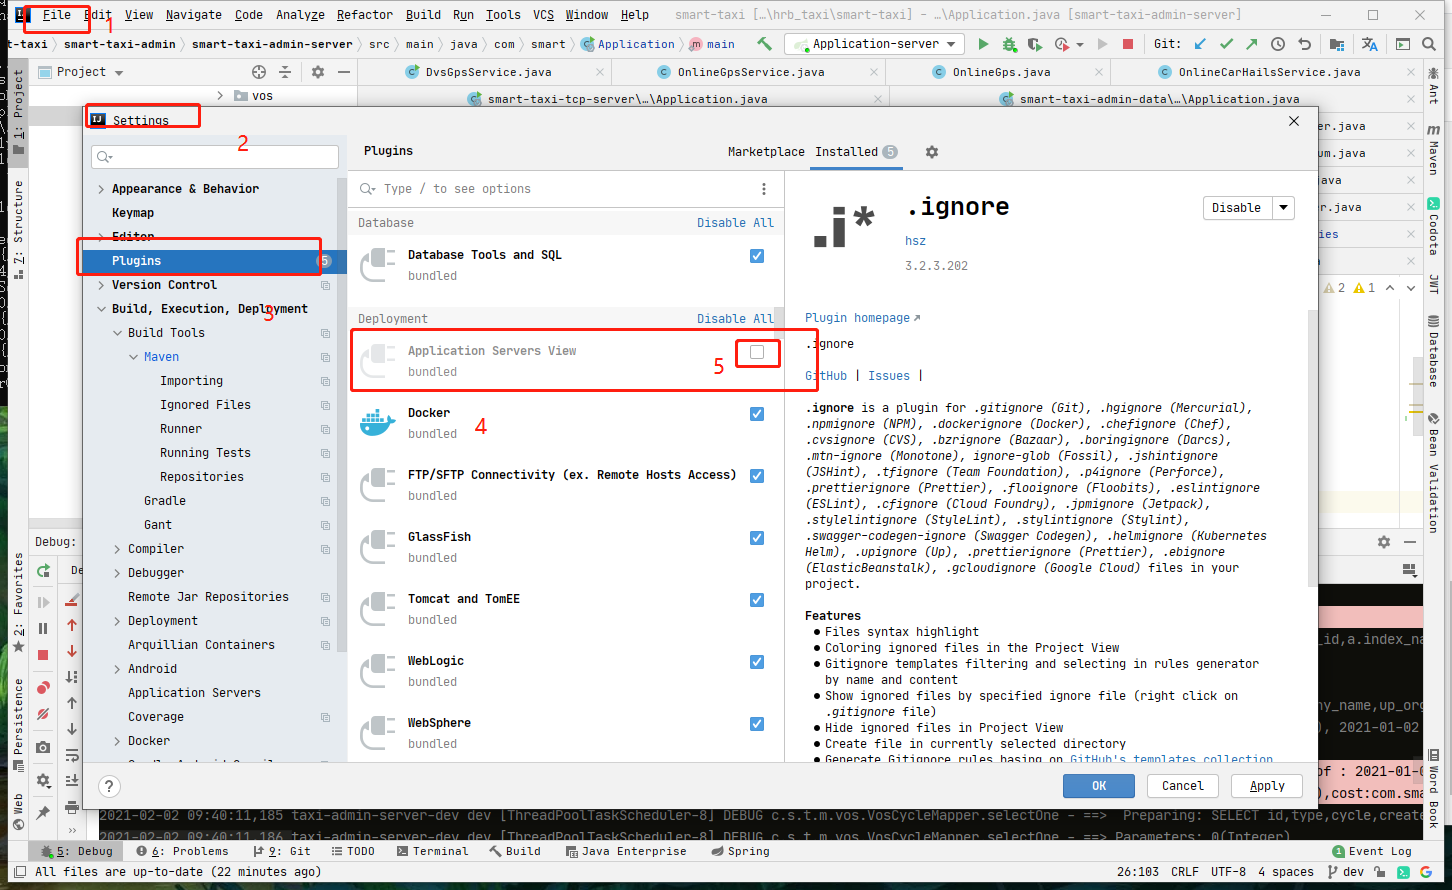Viewport: 1452px width, 890px height.
Task: Expand the Version Control settings node
Action: tap(101, 285)
